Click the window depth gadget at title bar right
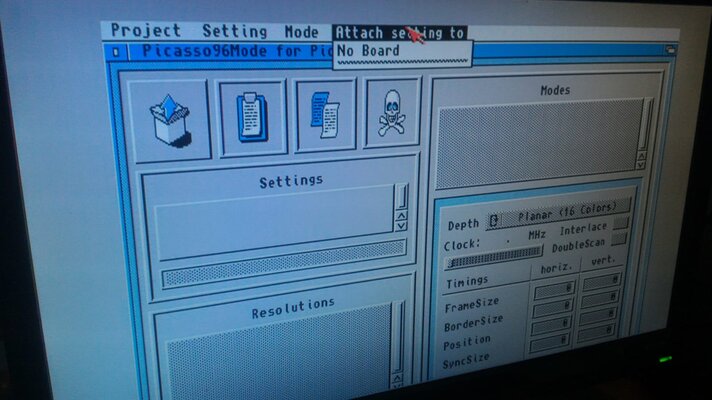Image resolution: width=712 pixels, height=400 pixels. [x=669, y=49]
